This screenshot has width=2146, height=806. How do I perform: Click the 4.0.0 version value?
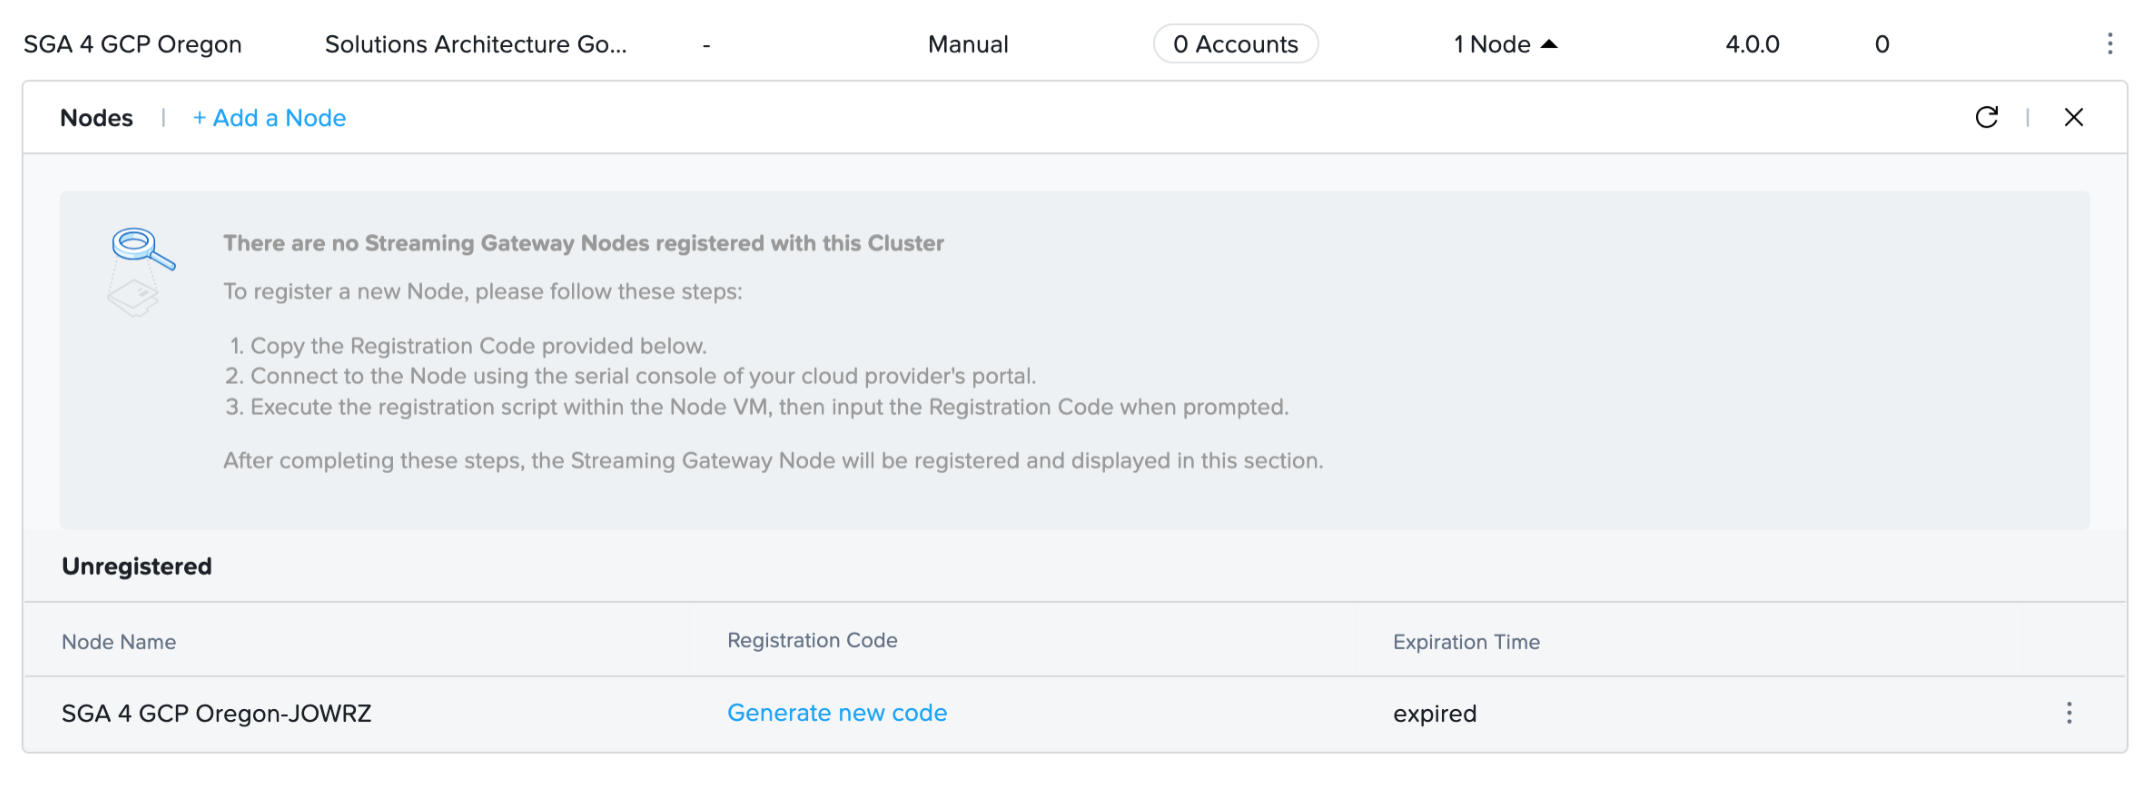1752,44
